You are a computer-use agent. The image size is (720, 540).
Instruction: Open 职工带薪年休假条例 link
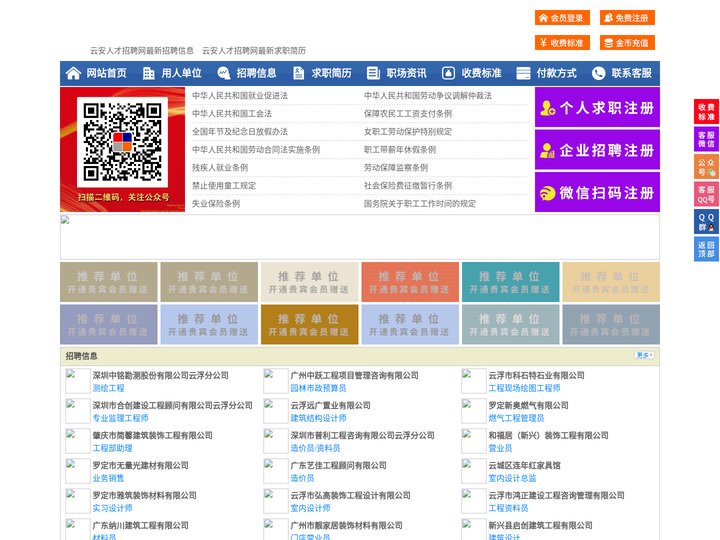(400, 150)
